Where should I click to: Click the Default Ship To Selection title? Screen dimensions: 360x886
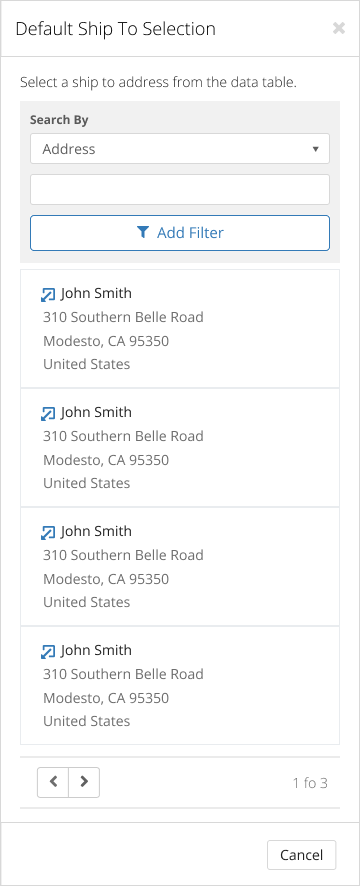[x=115, y=29]
